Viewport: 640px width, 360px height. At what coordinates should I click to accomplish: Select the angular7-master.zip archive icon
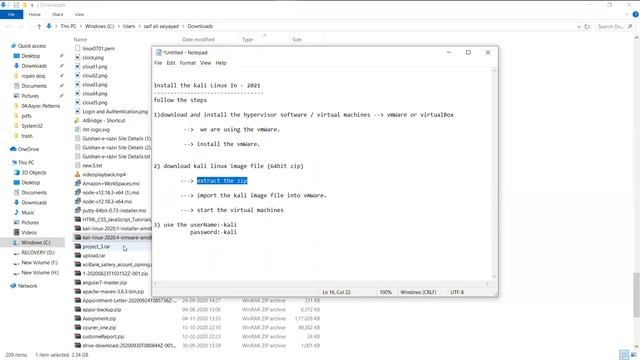(x=77, y=282)
